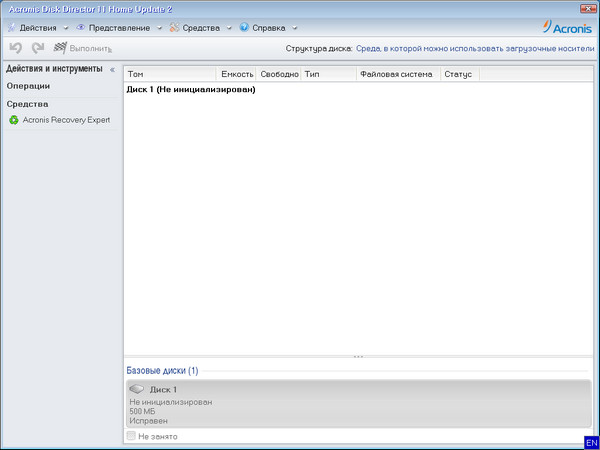Screen dimensions: 600x450
Task: Sort by the Том column header
Action: pos(170,74)
